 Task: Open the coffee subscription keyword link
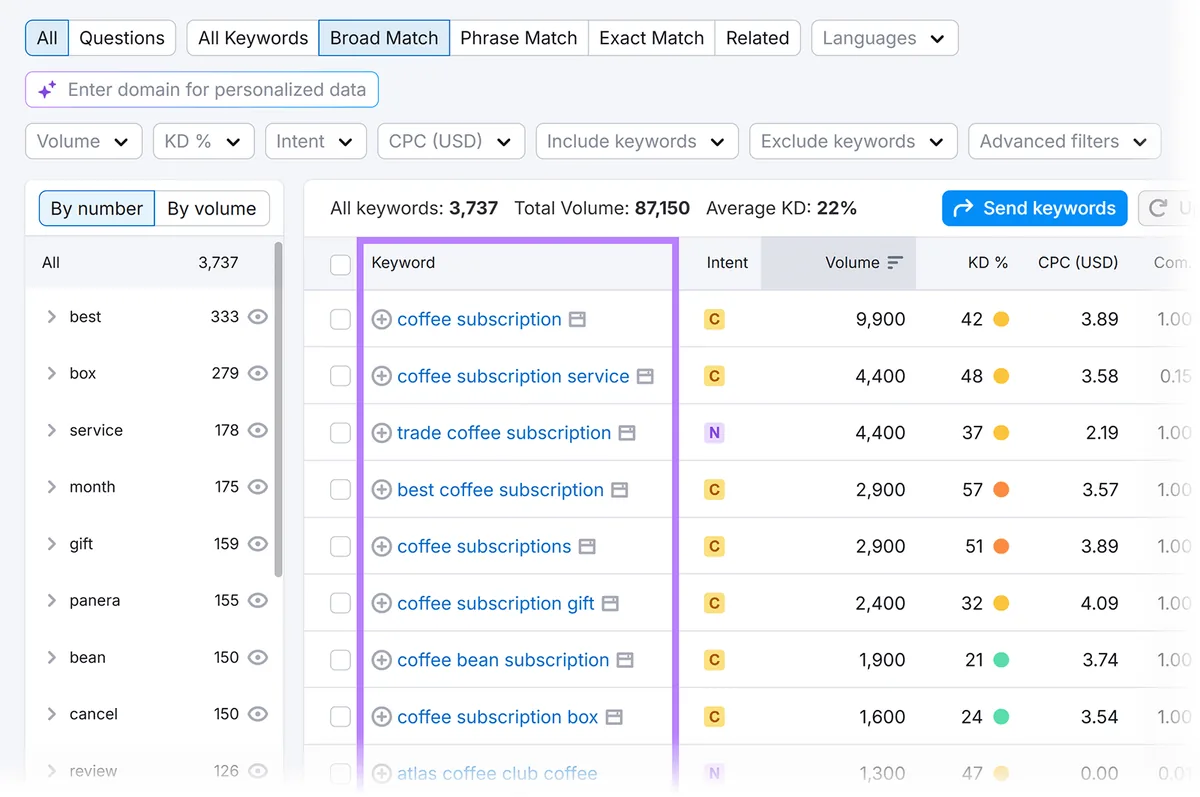(479, 320)
